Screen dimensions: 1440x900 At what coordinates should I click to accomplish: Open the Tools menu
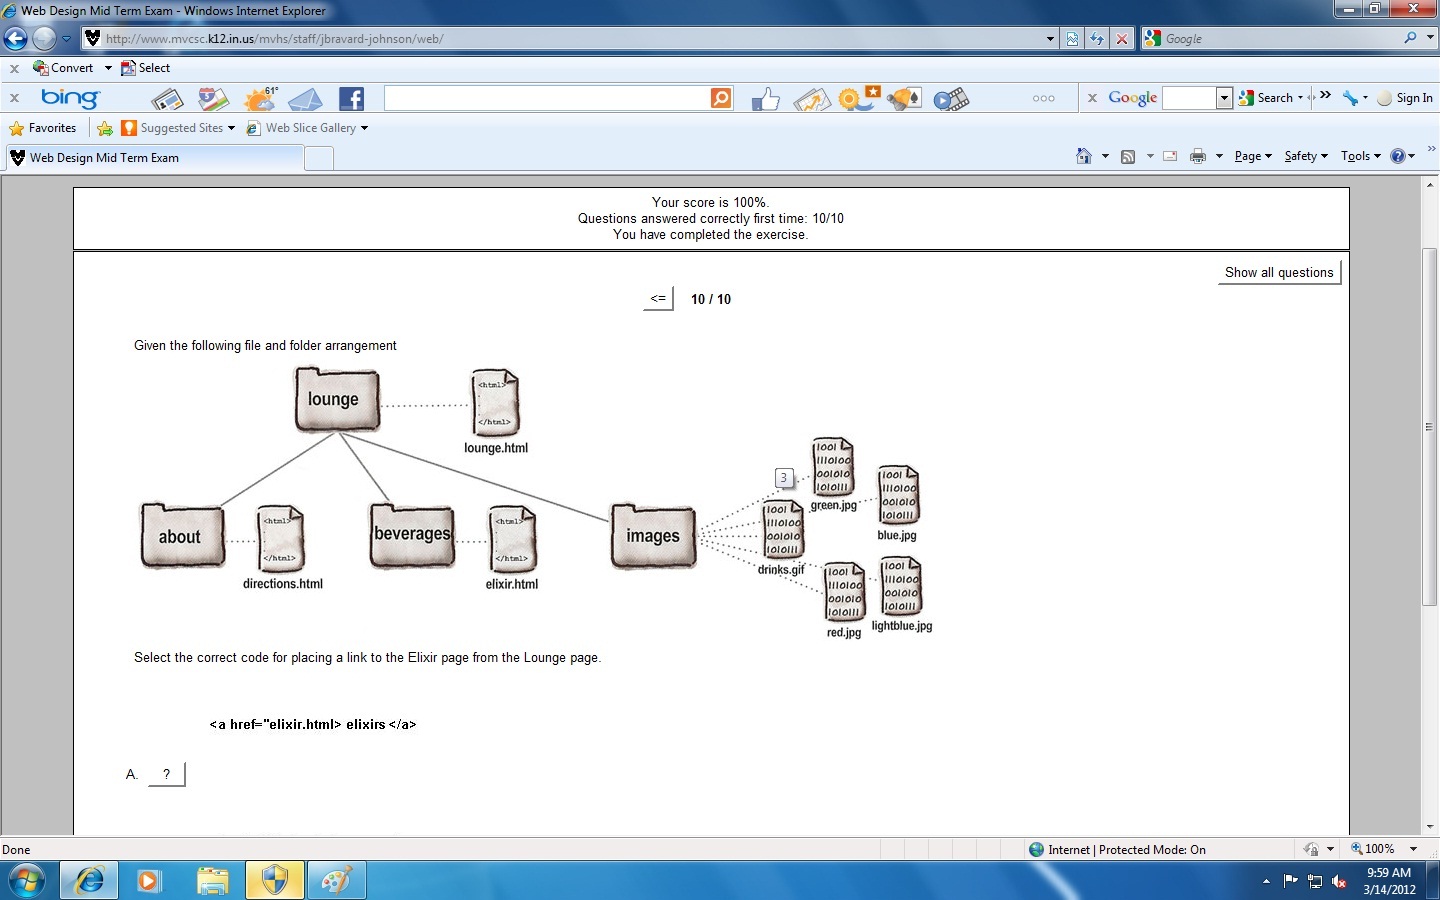coord(1360,156)
